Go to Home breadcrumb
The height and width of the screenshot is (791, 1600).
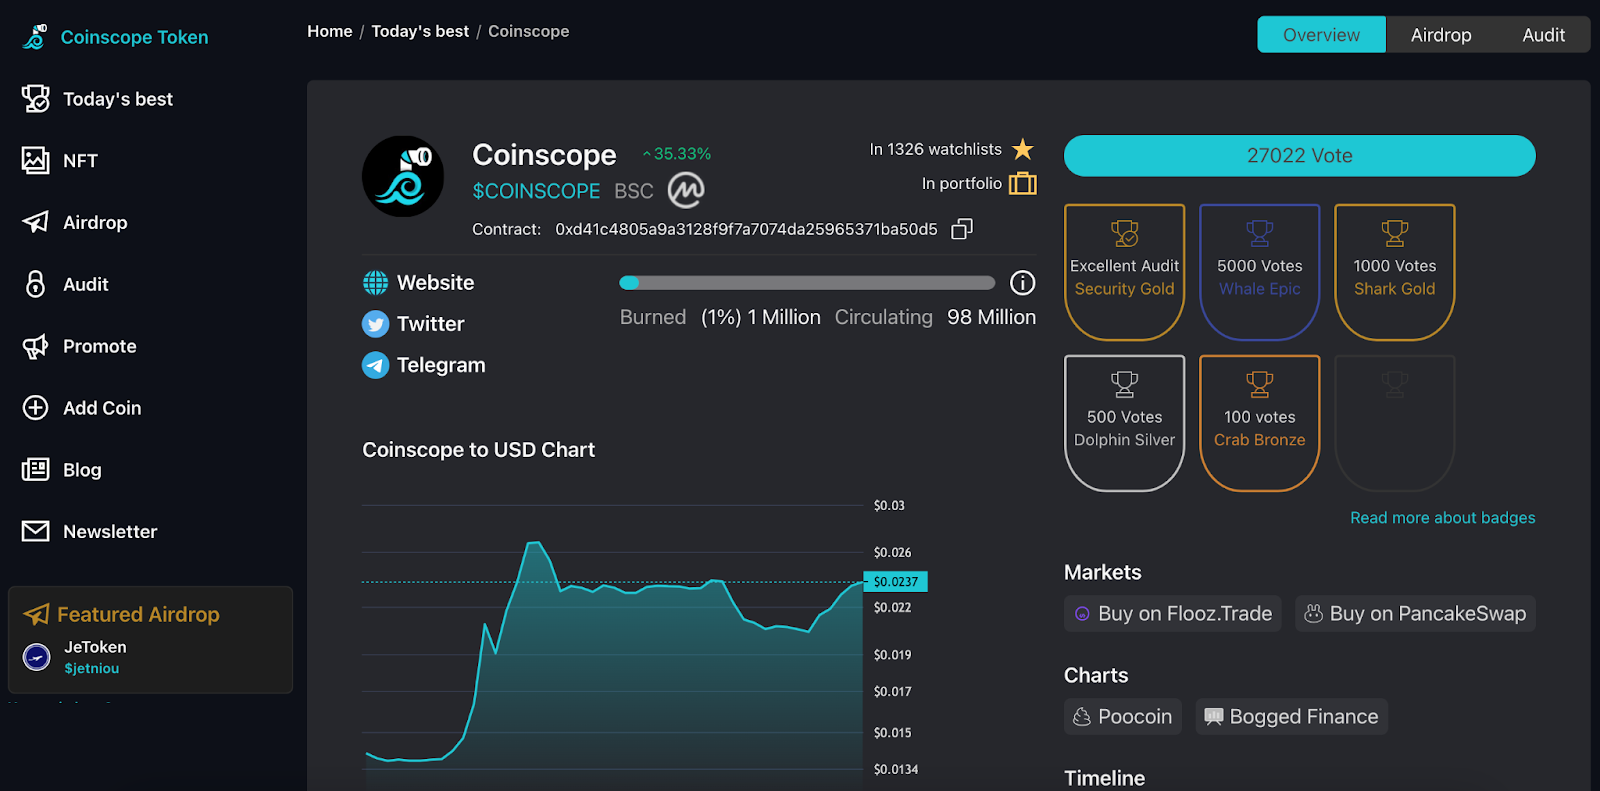click(x=330, y=31)
